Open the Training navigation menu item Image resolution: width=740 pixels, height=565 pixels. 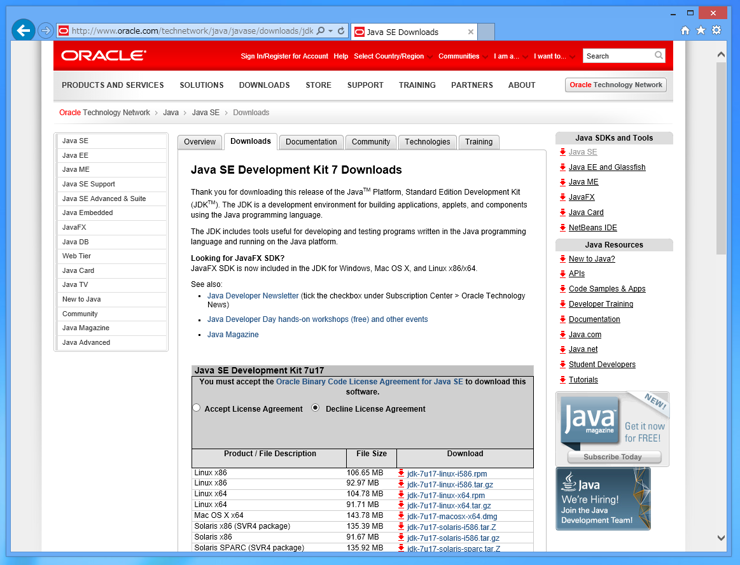pyautogui.click(x=417, y=85)
